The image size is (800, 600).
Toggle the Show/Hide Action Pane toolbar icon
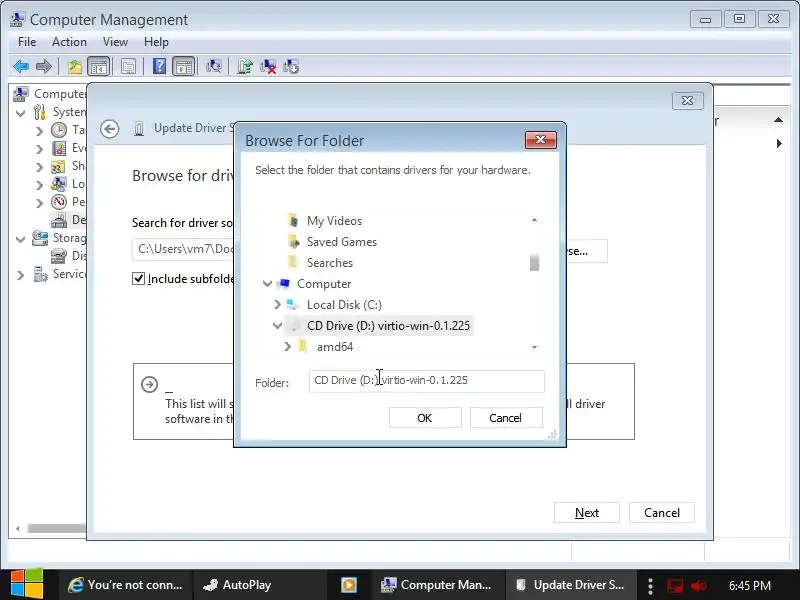(x=184, y=66)
